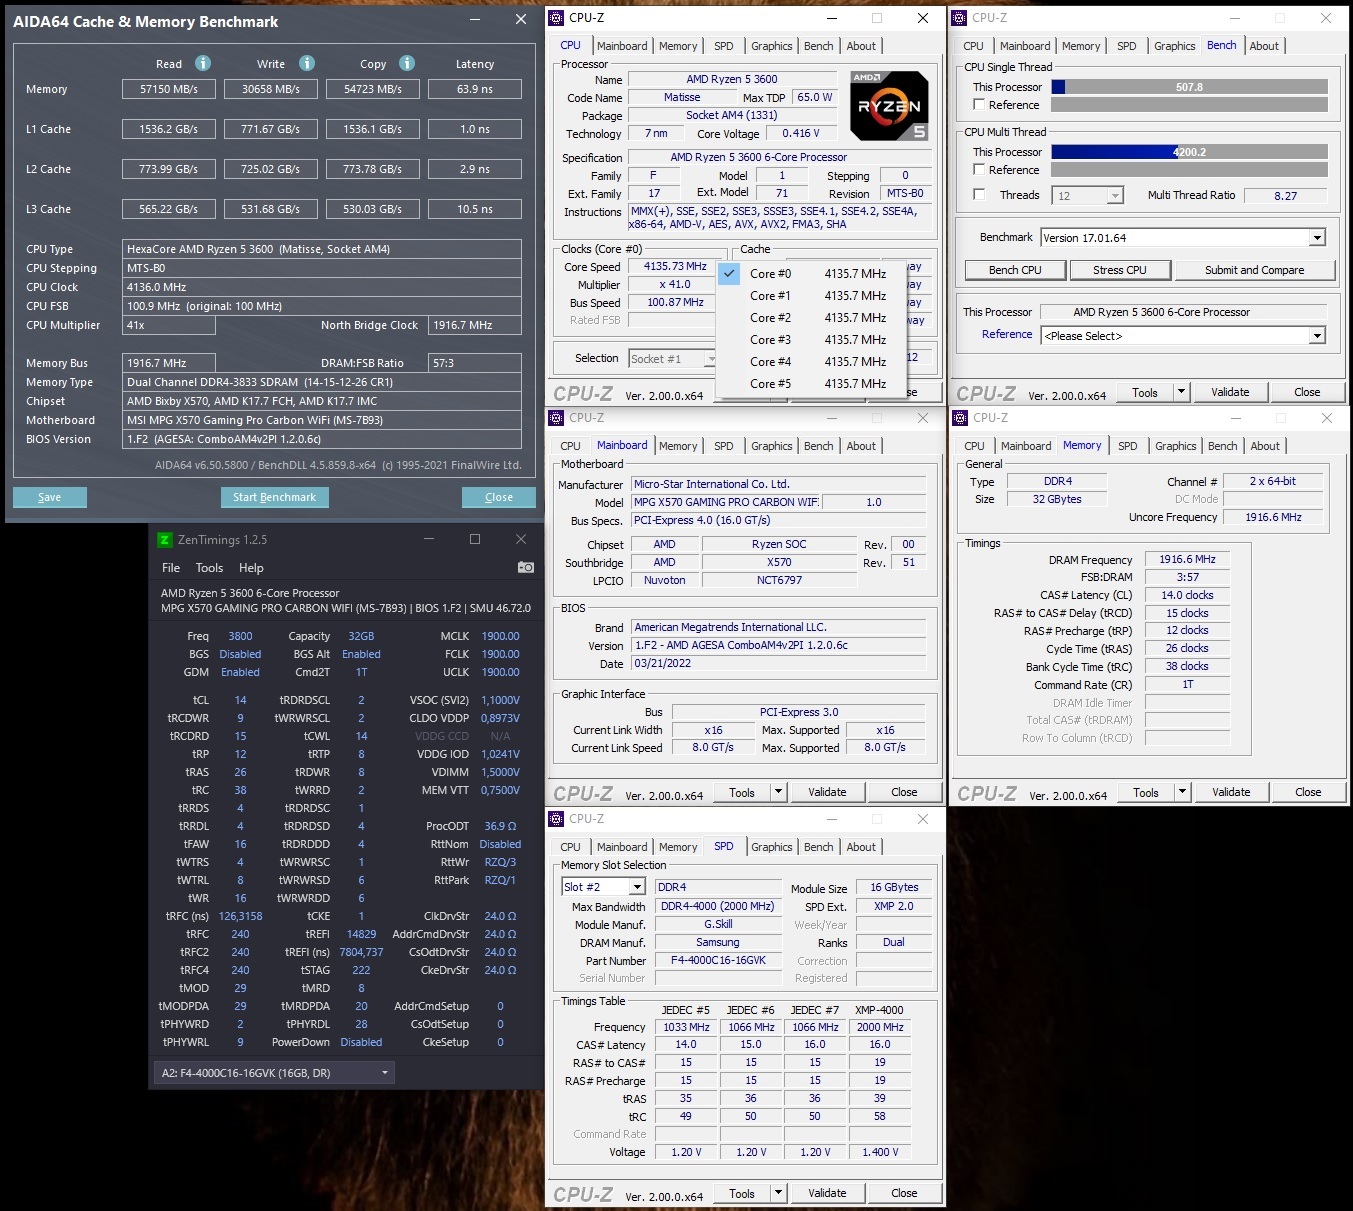Open the Graphics tab in the CPU-Z Memory window
The image size is (1353, 1211).
[1175, 446]
